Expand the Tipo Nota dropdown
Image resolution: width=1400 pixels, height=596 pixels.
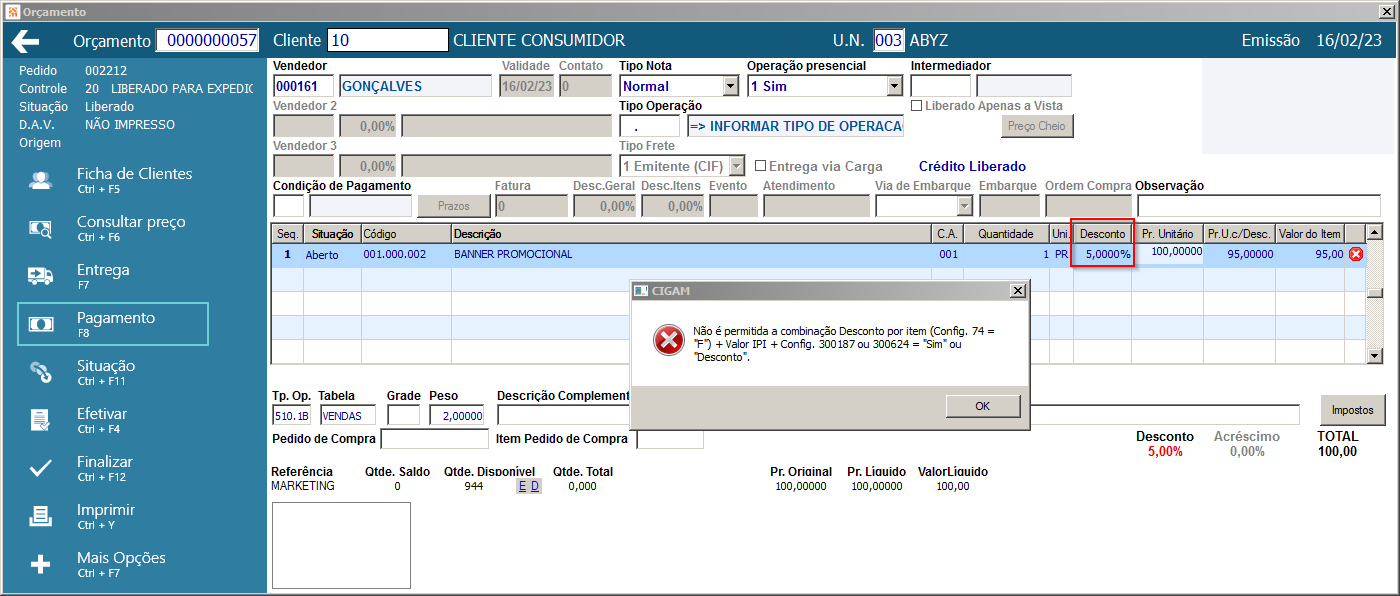tap(730, 86)
